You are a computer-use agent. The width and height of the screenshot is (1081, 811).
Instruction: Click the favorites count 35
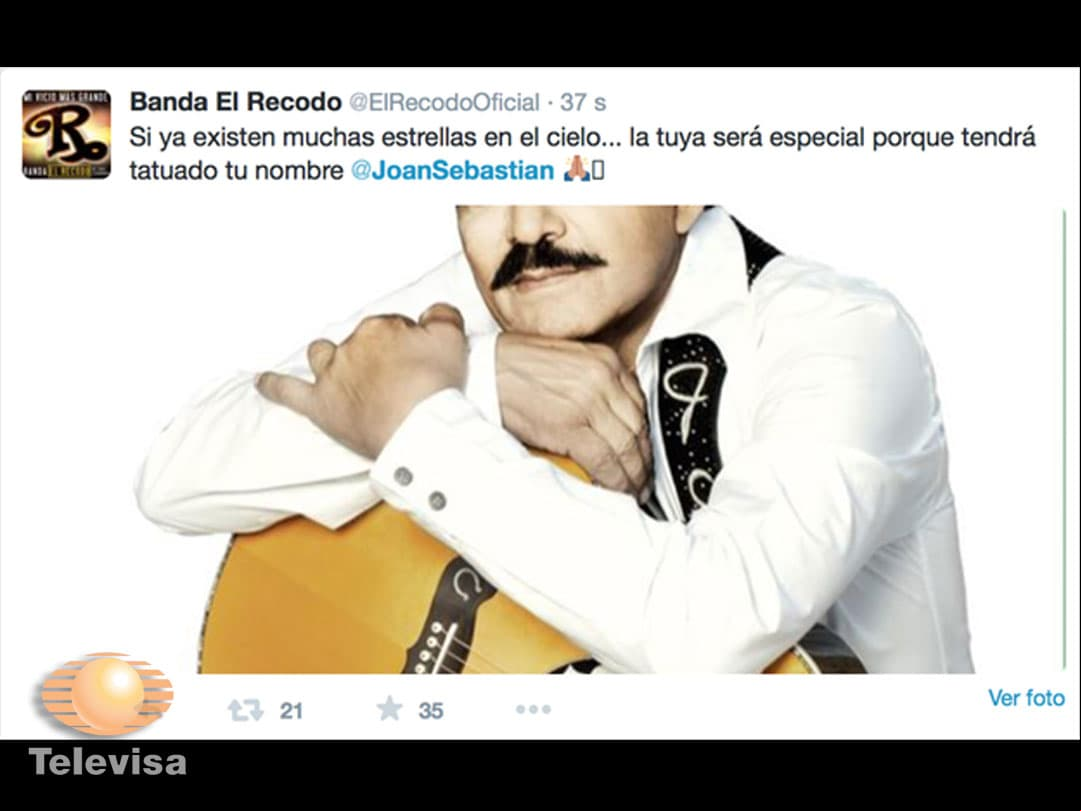[431, 711]
